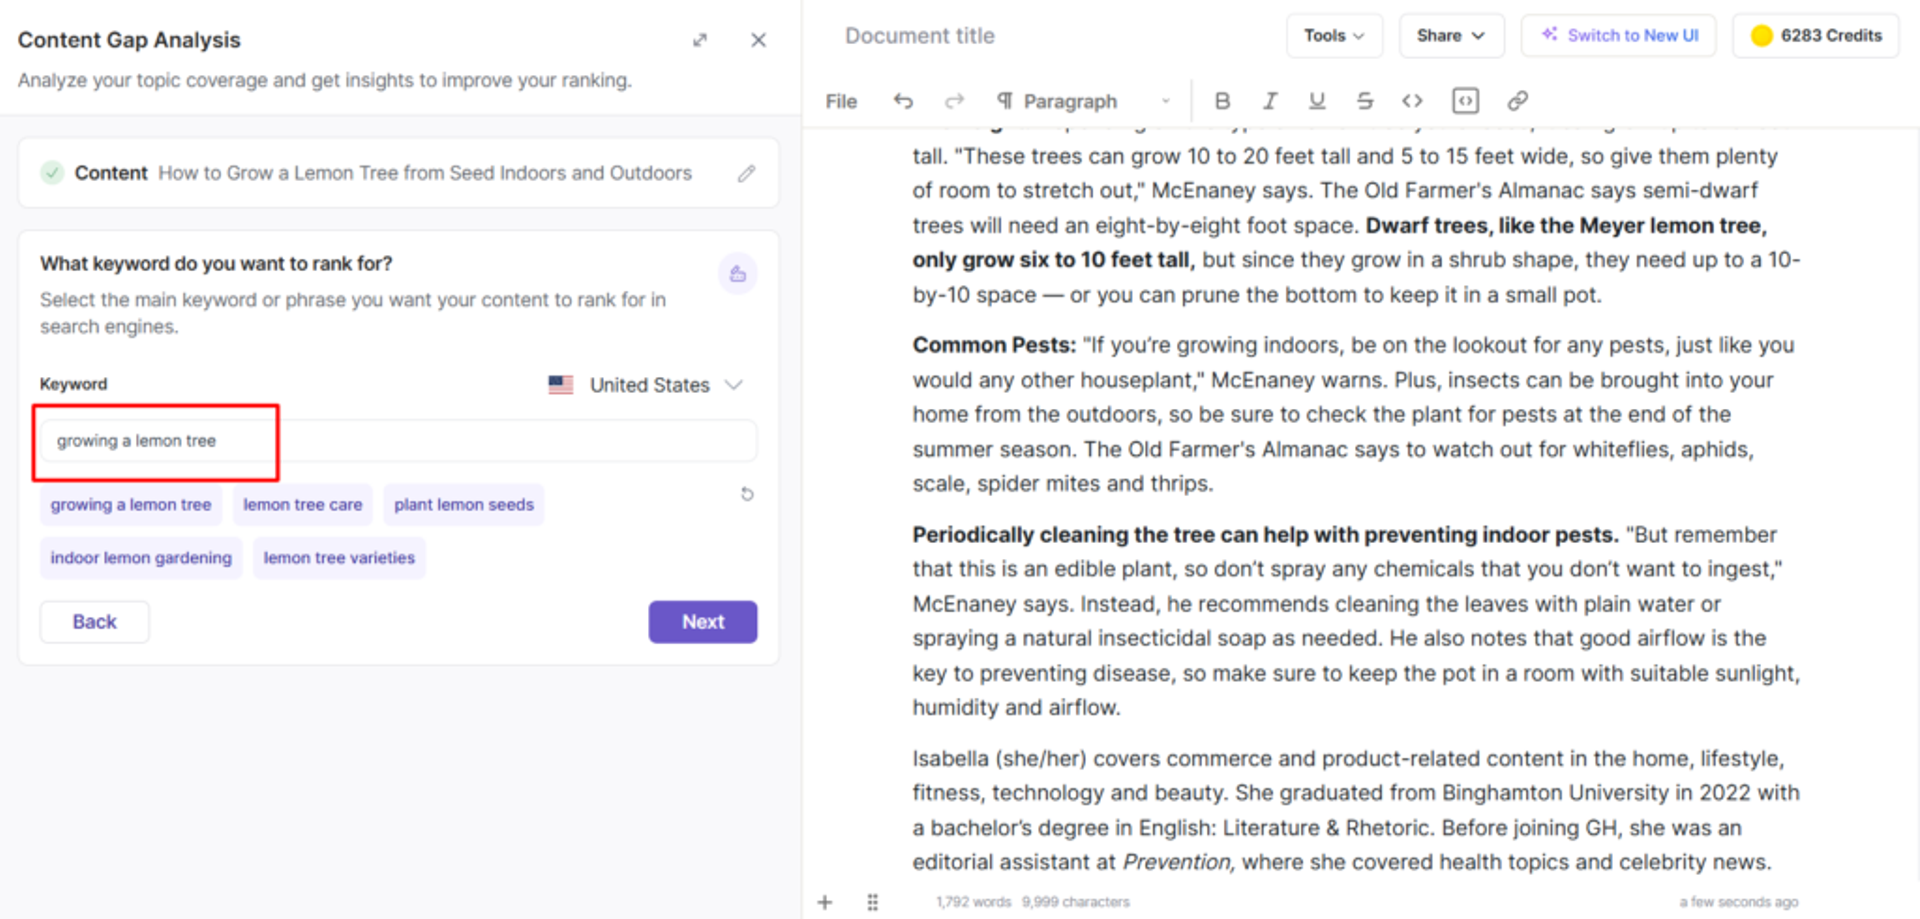Click the 'Common Pests:' bold text
Screen dimensions: 1920x919
coord(994,345)
